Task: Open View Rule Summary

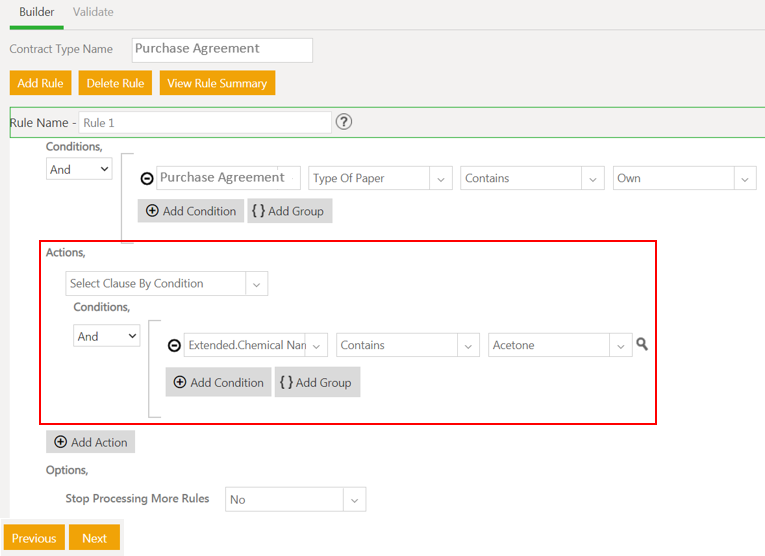Action: tap(217, 83)
